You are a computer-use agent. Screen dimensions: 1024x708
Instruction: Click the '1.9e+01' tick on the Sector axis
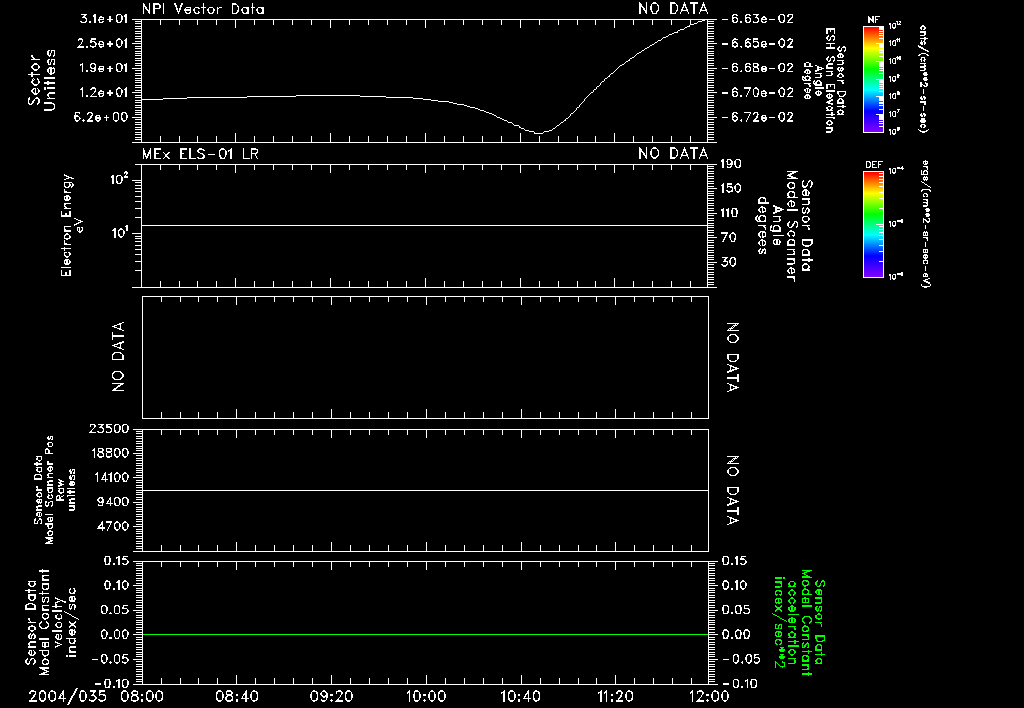pos(104,68)
